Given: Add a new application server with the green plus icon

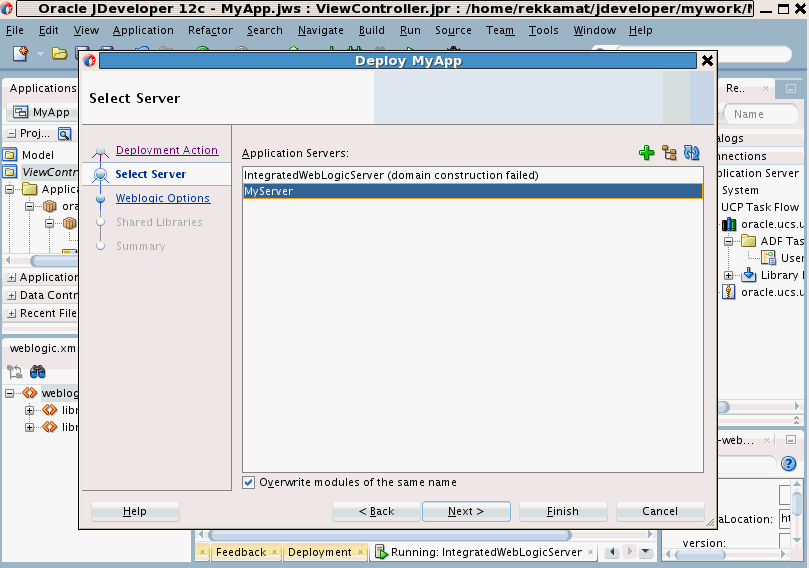Looking at the screenshot, I should point(646,153).
